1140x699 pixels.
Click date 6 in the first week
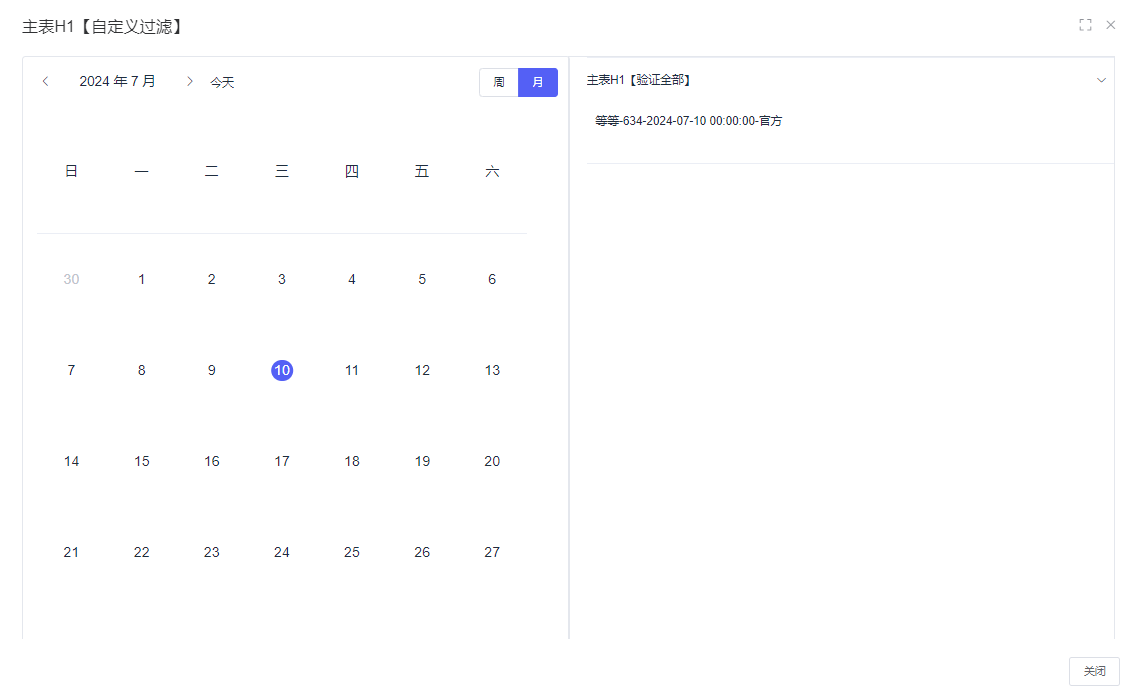click(x=492, y=279)
